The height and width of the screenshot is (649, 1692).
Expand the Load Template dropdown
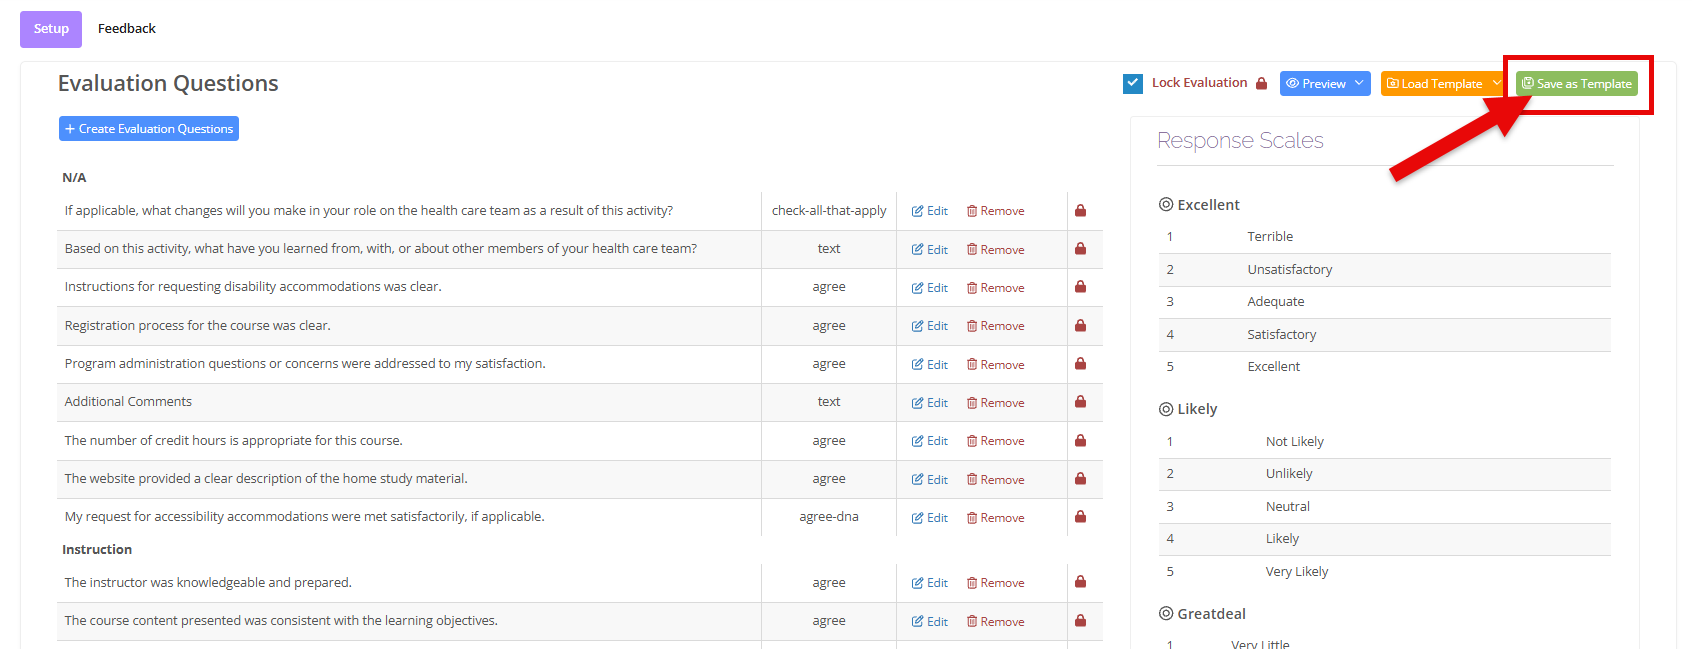pyautogui.click(x=1442, y=84)
